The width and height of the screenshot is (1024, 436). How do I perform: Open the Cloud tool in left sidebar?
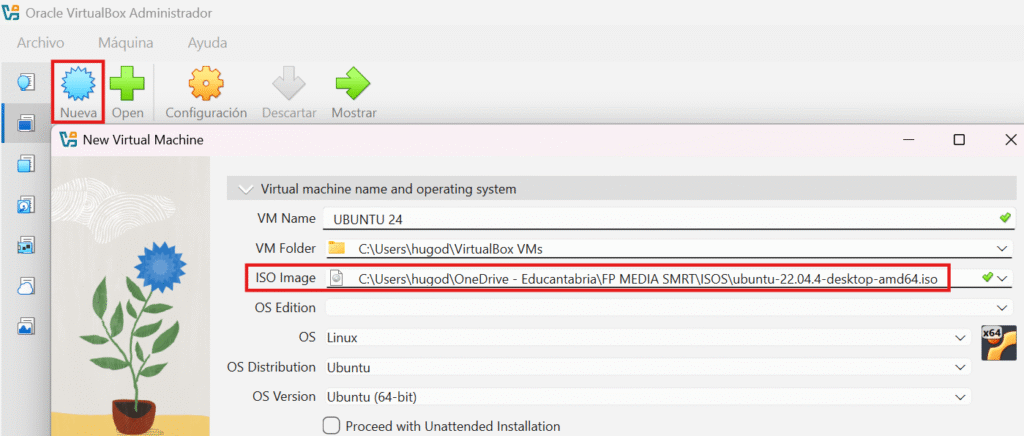(x=26, y=286)
